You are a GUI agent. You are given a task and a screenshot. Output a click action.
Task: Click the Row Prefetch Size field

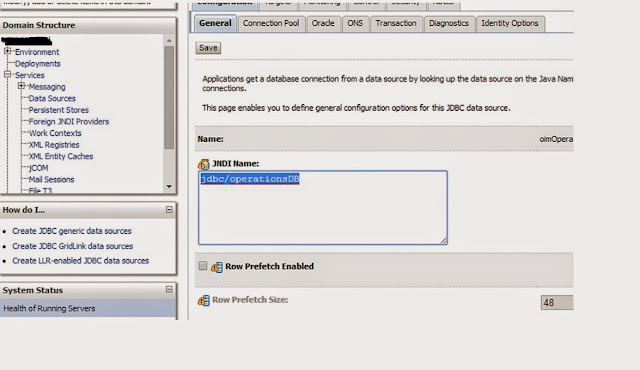click(557, 303)
